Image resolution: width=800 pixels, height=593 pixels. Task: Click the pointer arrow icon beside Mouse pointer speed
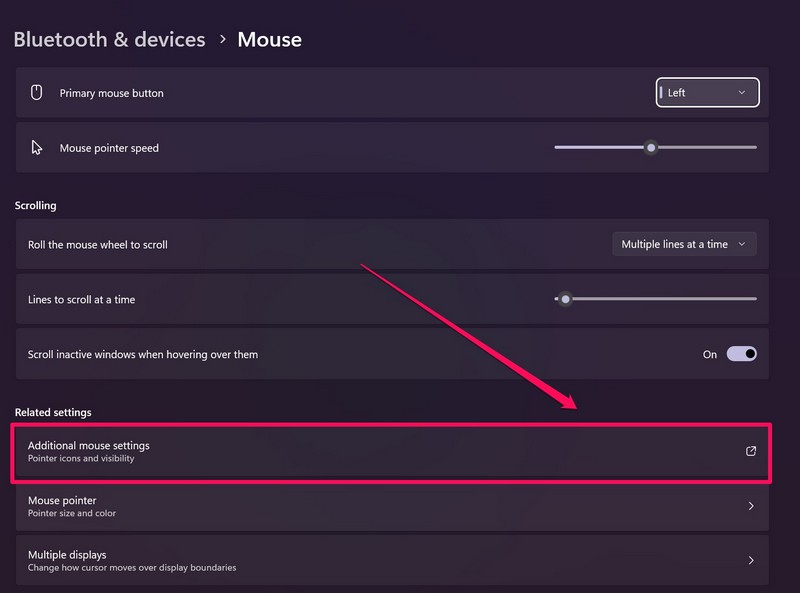36,147
